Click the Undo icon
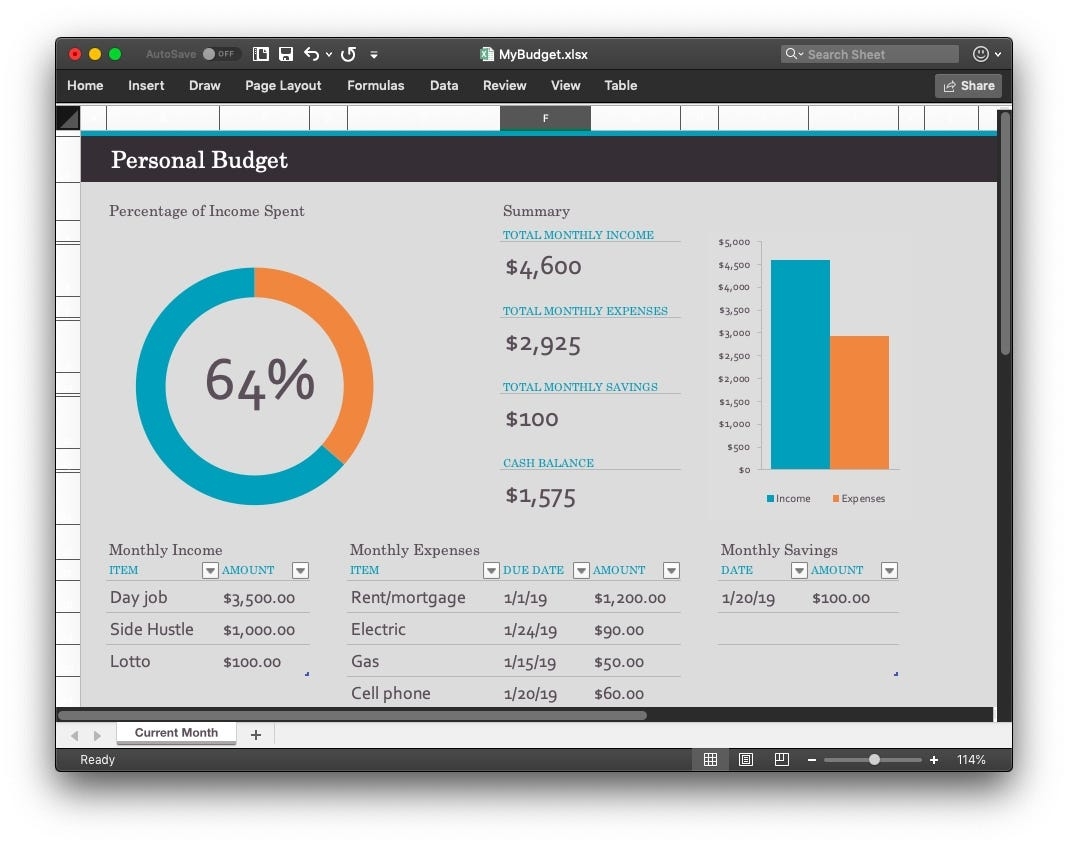 pyautogui.click(x=309, y=54)
